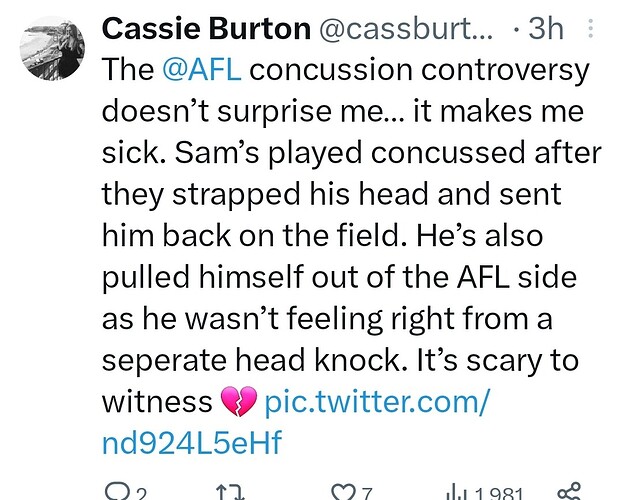Open the three-dot more options menu

590,30
